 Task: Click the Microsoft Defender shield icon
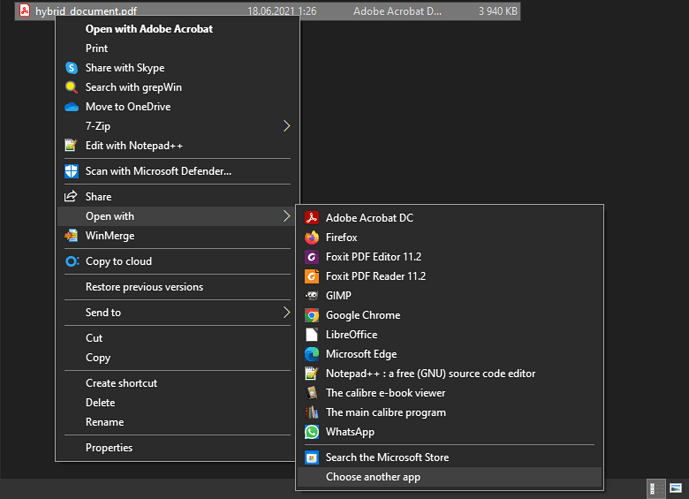71,171
